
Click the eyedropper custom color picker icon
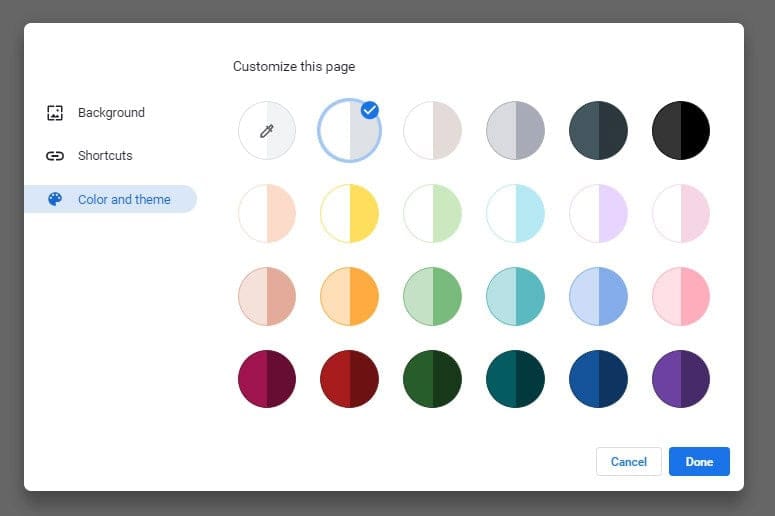click(266, 131)
